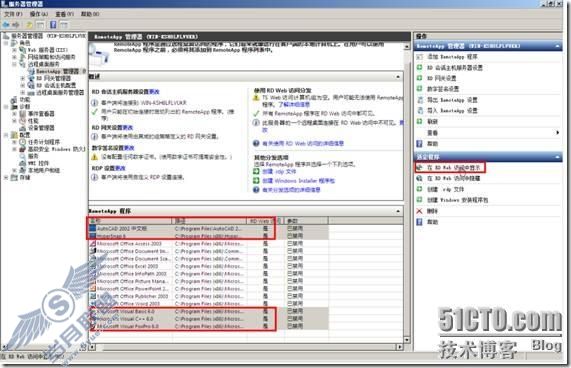Click 导出 RemoteApp 设置 in Actions pane
This screenshot has height=368, width=571.
tap(452, 100)
